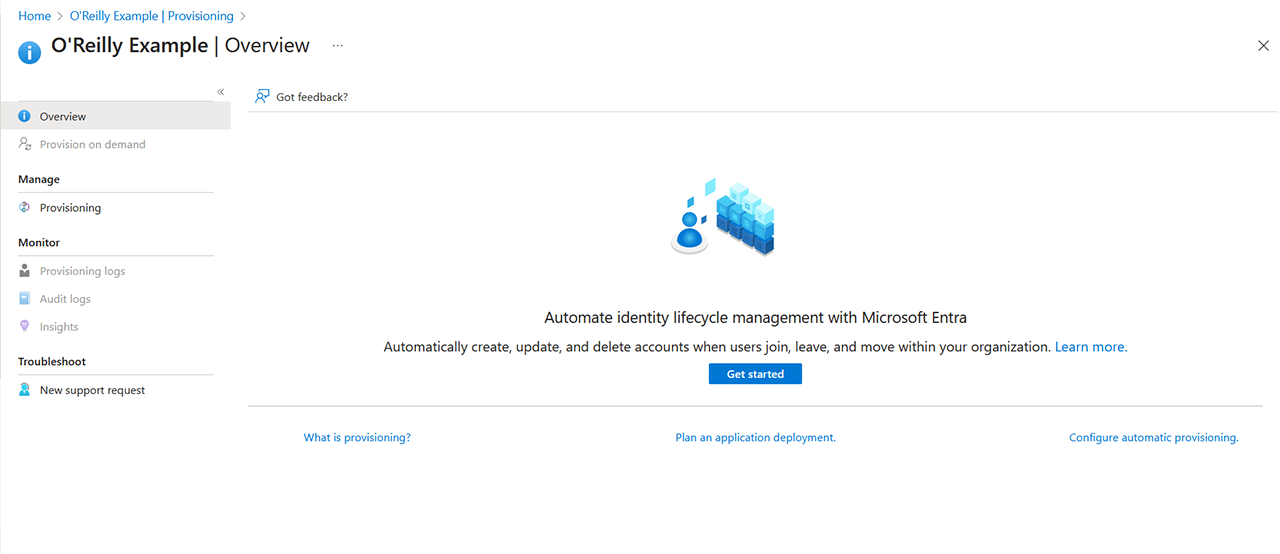Click the Provisioning logs icon
1280x554 pixels.
coord(25,271)
